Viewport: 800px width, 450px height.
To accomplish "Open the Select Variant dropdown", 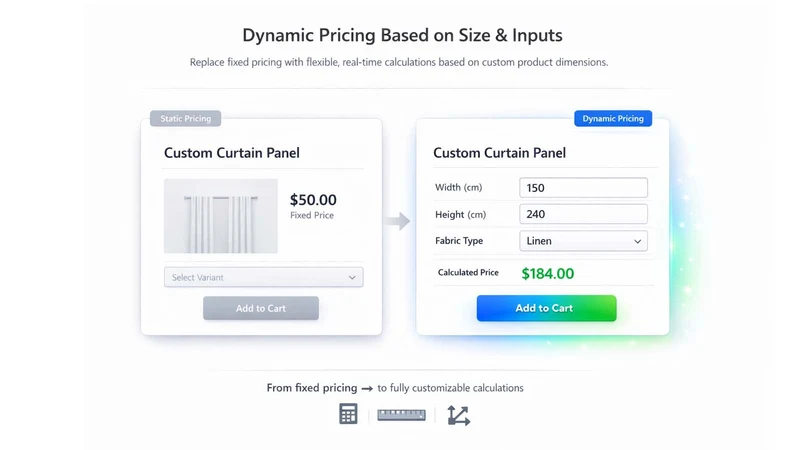I will (x=263, y=277).
